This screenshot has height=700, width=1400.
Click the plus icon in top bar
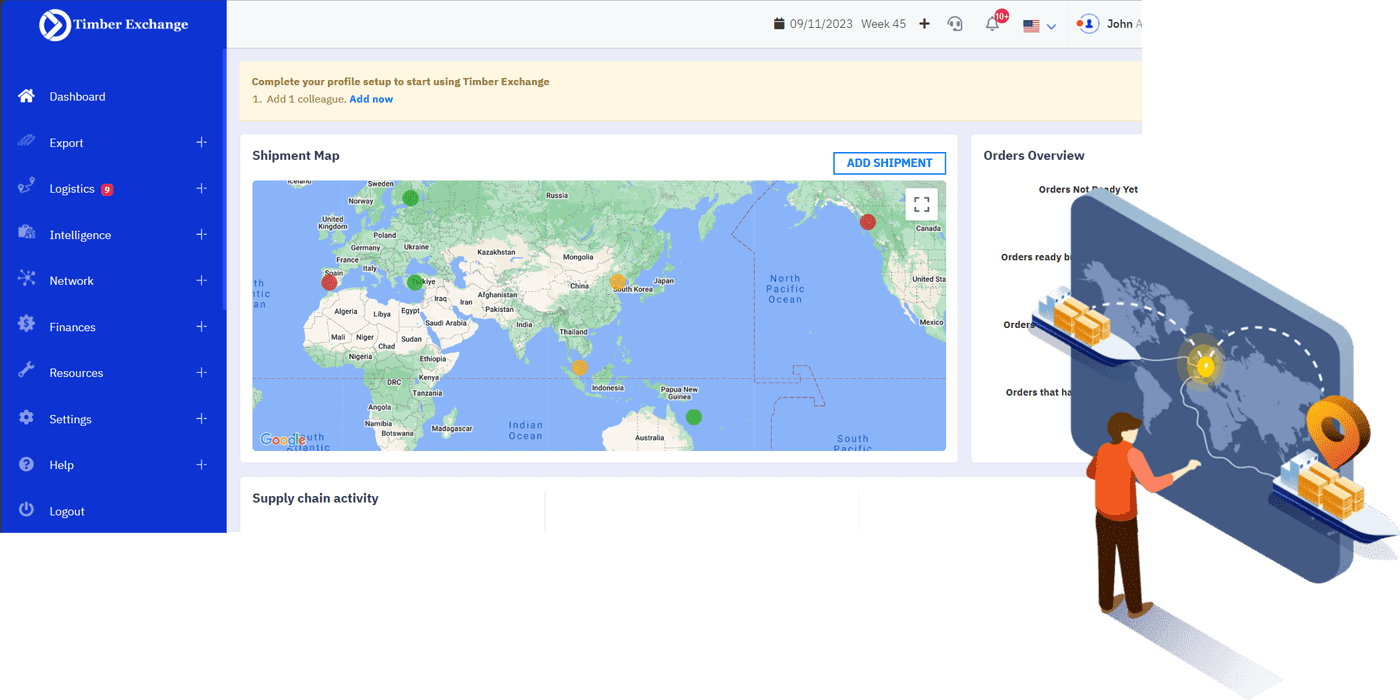pos(924,24)
